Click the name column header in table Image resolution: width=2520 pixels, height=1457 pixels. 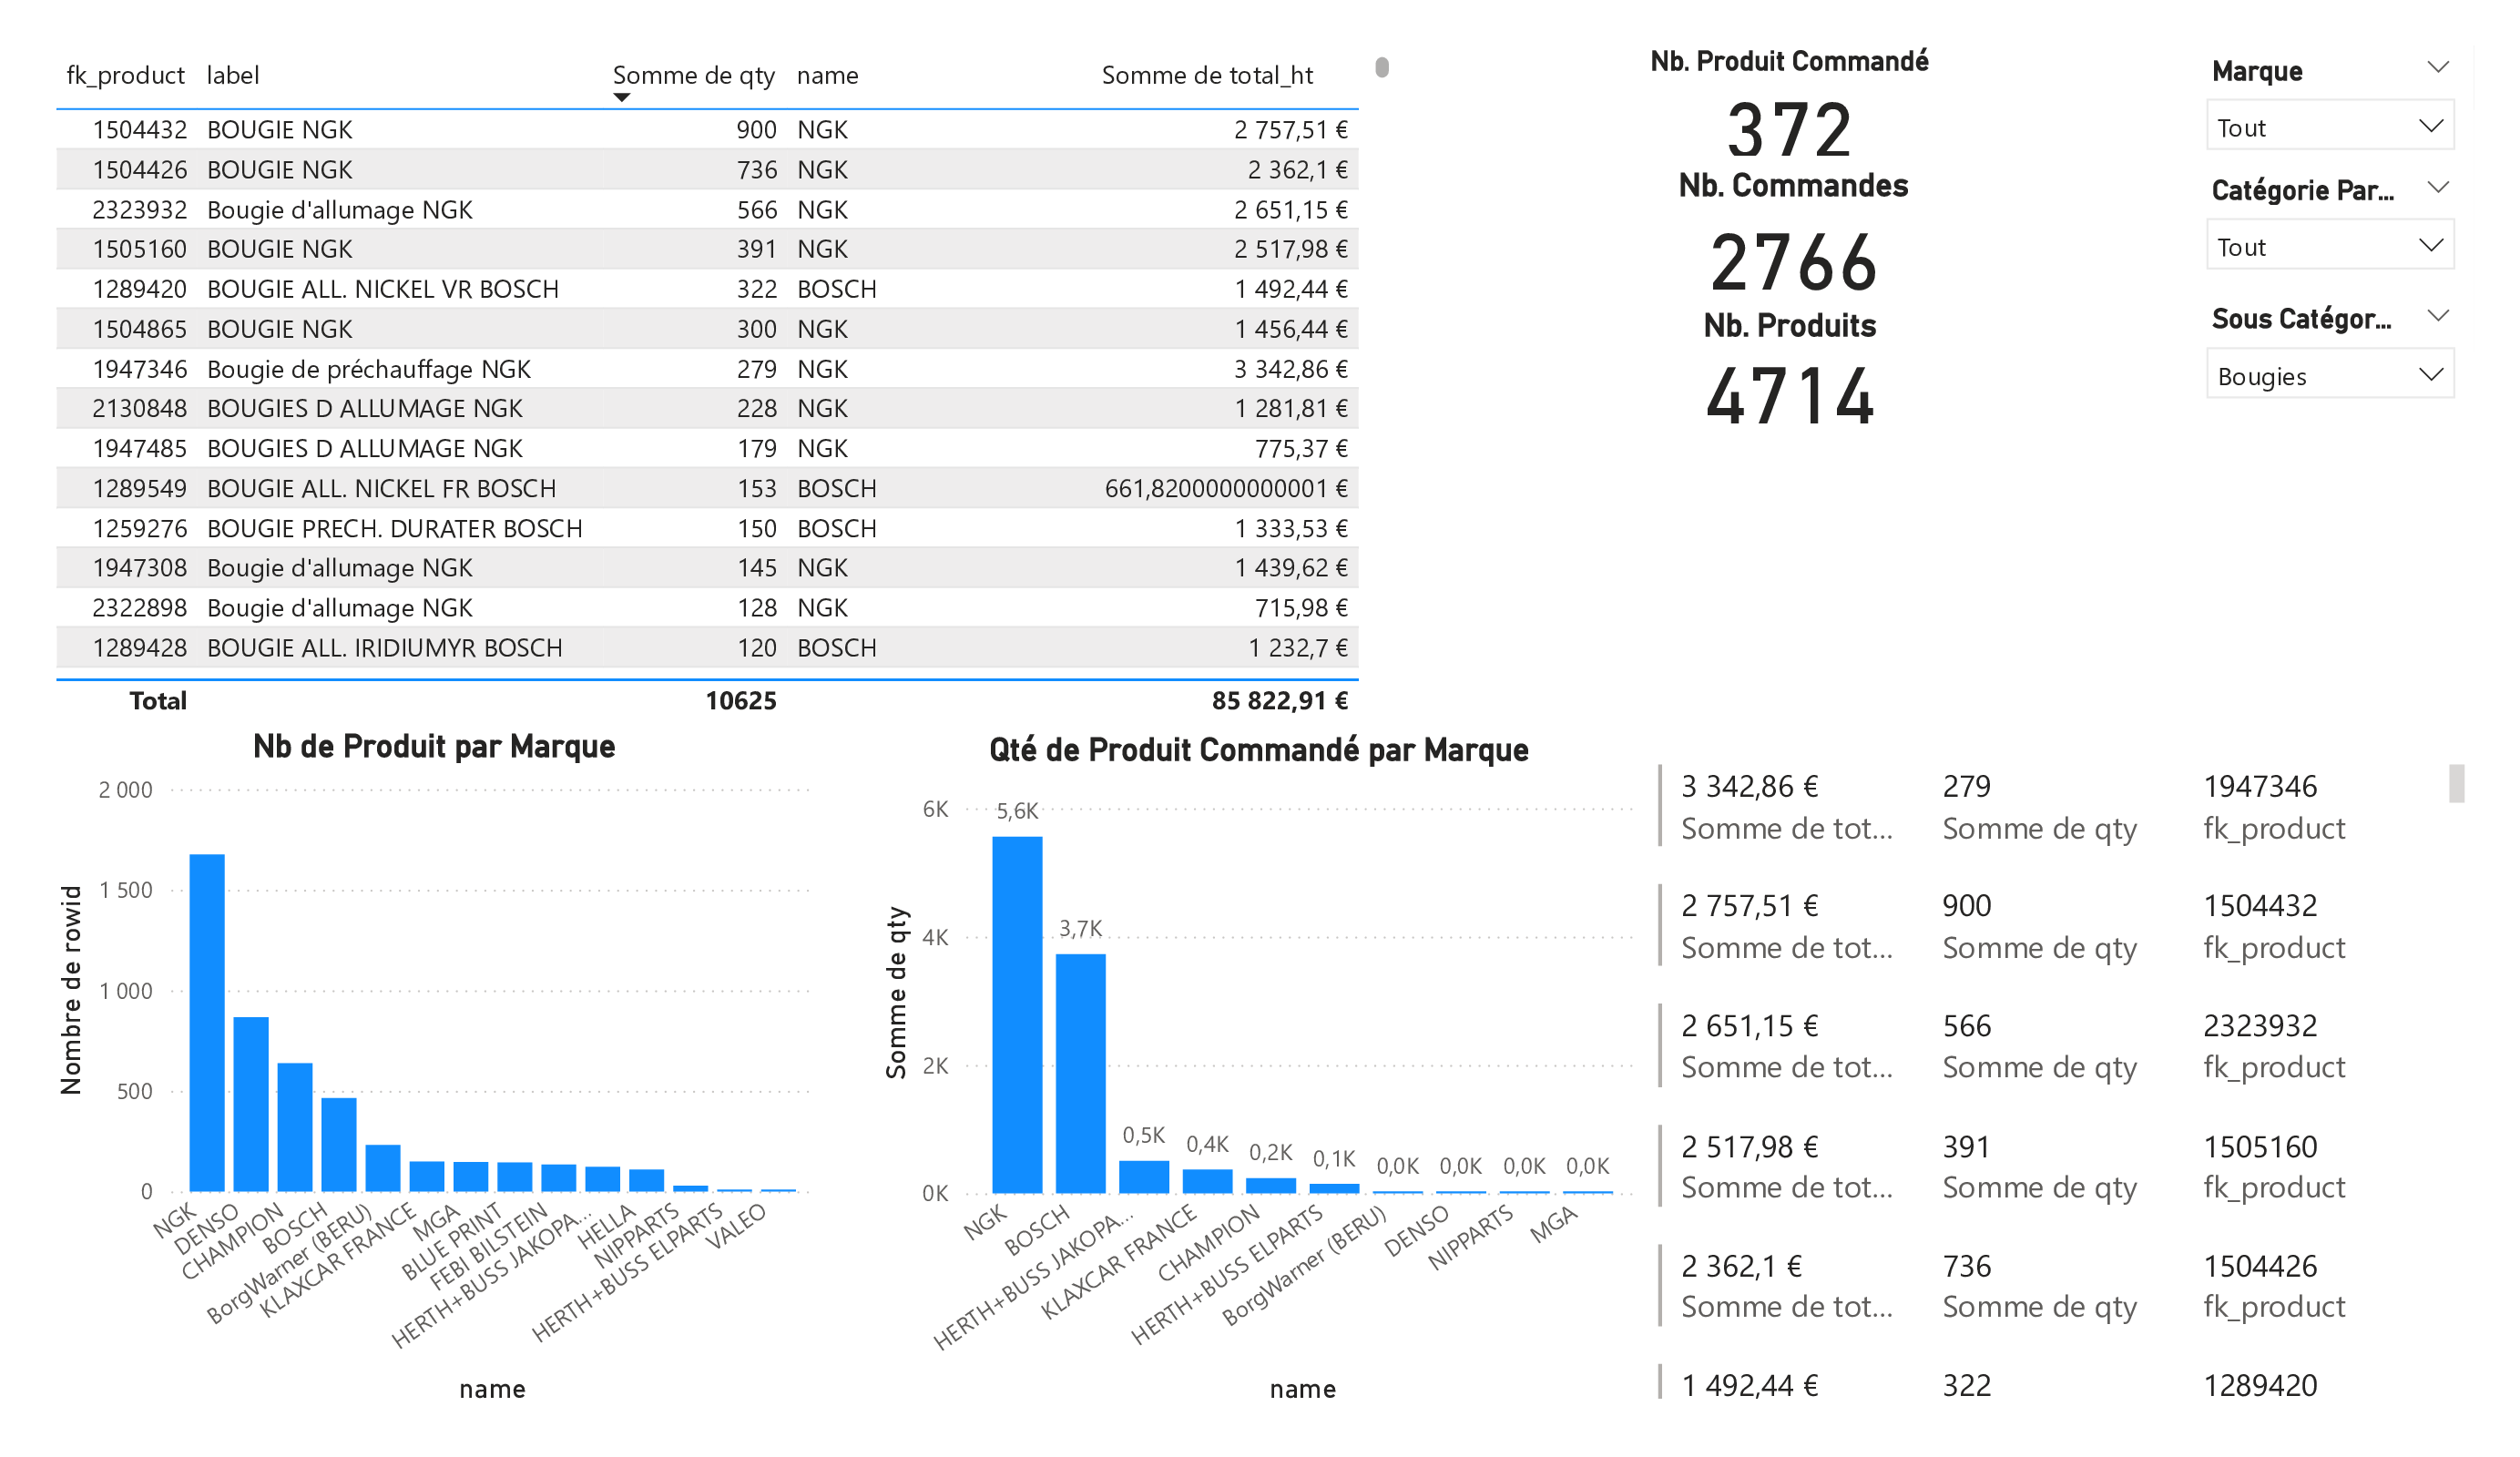point(827,75)
